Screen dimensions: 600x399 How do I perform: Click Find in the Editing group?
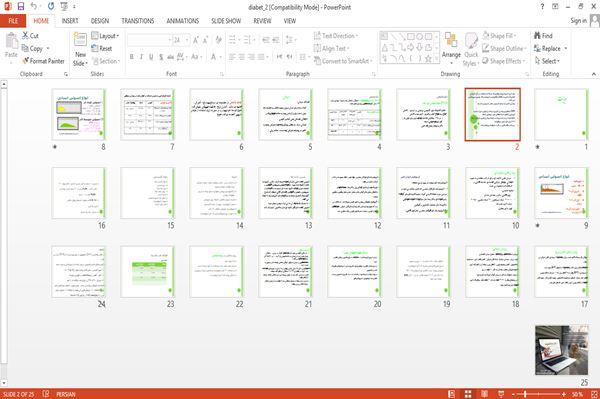coord(543,36)
